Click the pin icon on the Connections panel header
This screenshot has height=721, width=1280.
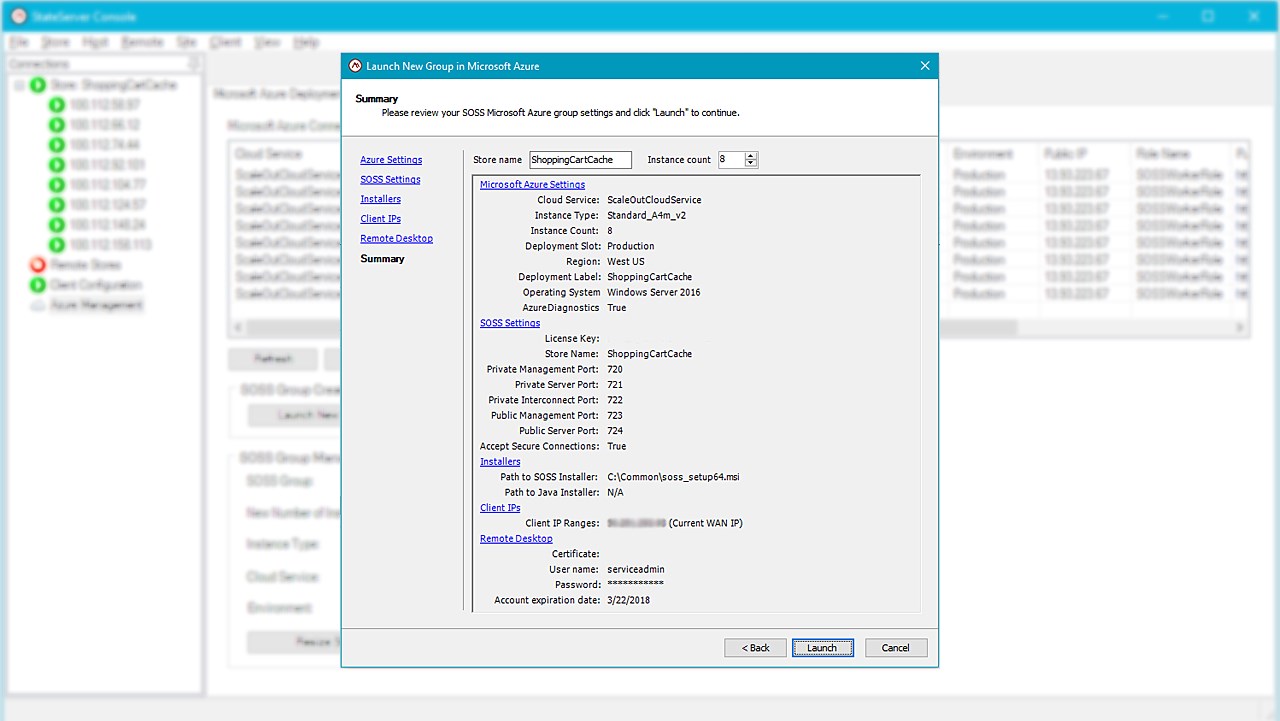click(193, 64)
